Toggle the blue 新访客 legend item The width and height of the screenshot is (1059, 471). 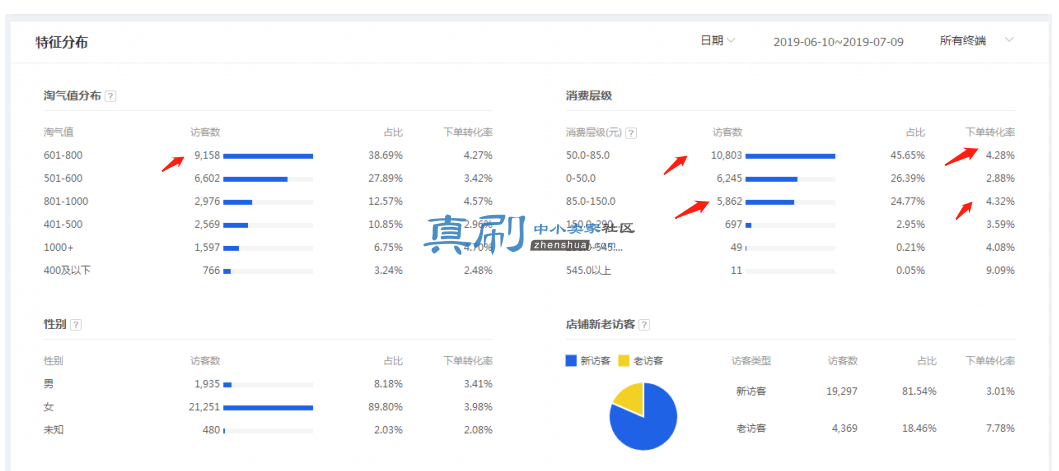click(x=588, y=361)
